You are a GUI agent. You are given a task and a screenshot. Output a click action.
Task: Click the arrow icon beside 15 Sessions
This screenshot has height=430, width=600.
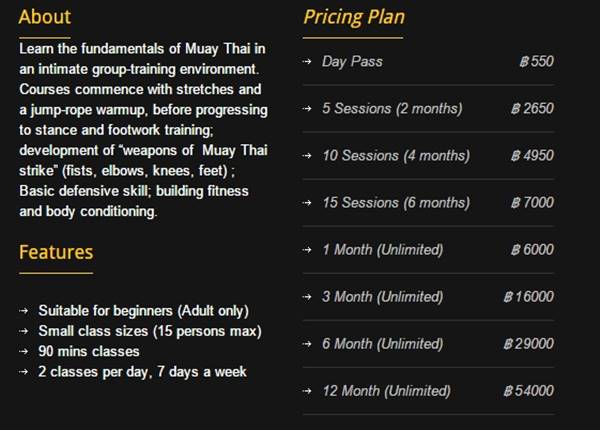[x=307, y=203]
